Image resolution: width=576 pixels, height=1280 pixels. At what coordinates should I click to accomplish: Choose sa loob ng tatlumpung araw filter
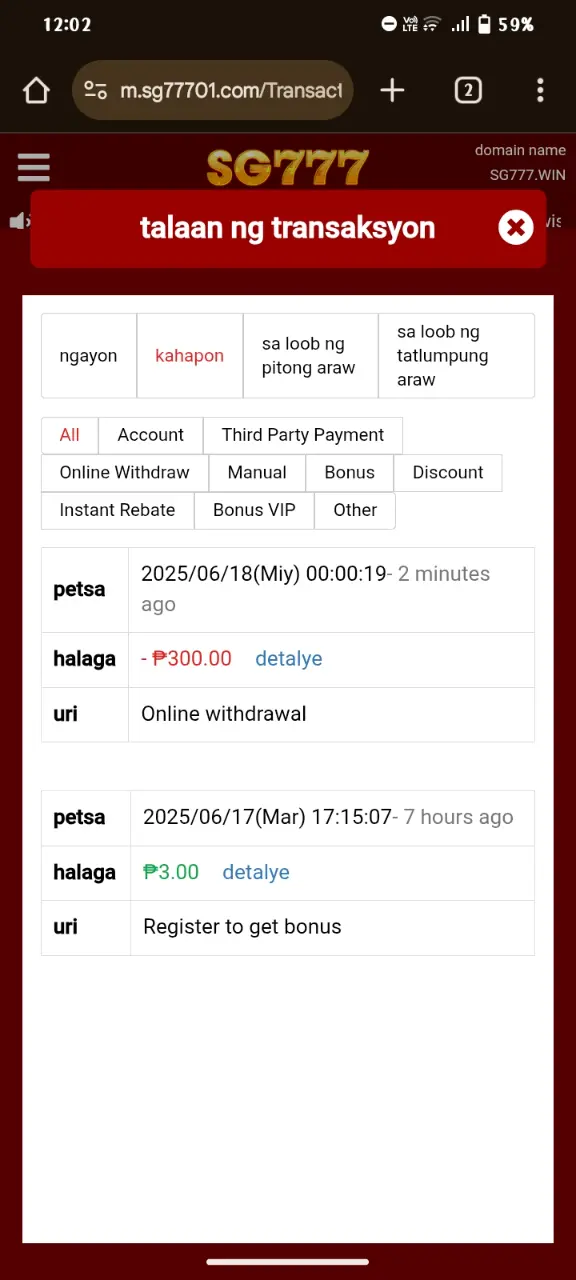456,356
